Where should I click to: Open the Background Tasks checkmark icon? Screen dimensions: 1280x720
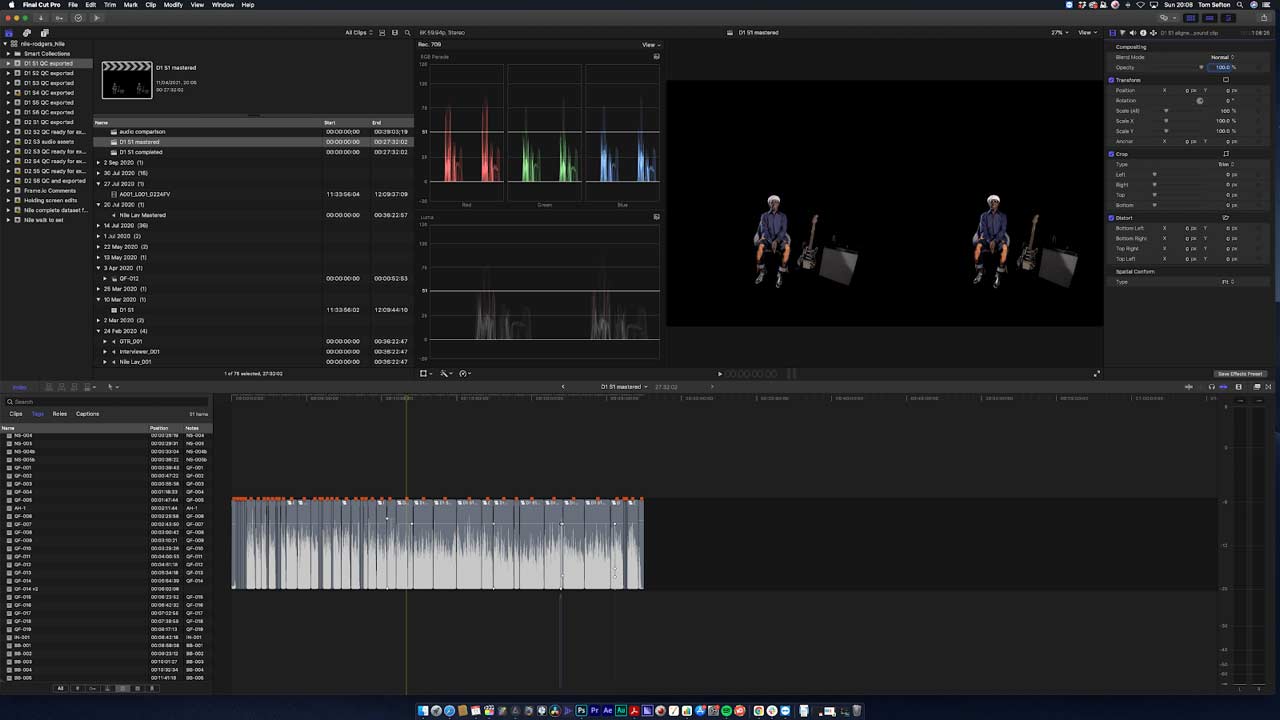[x=78, y=18]
